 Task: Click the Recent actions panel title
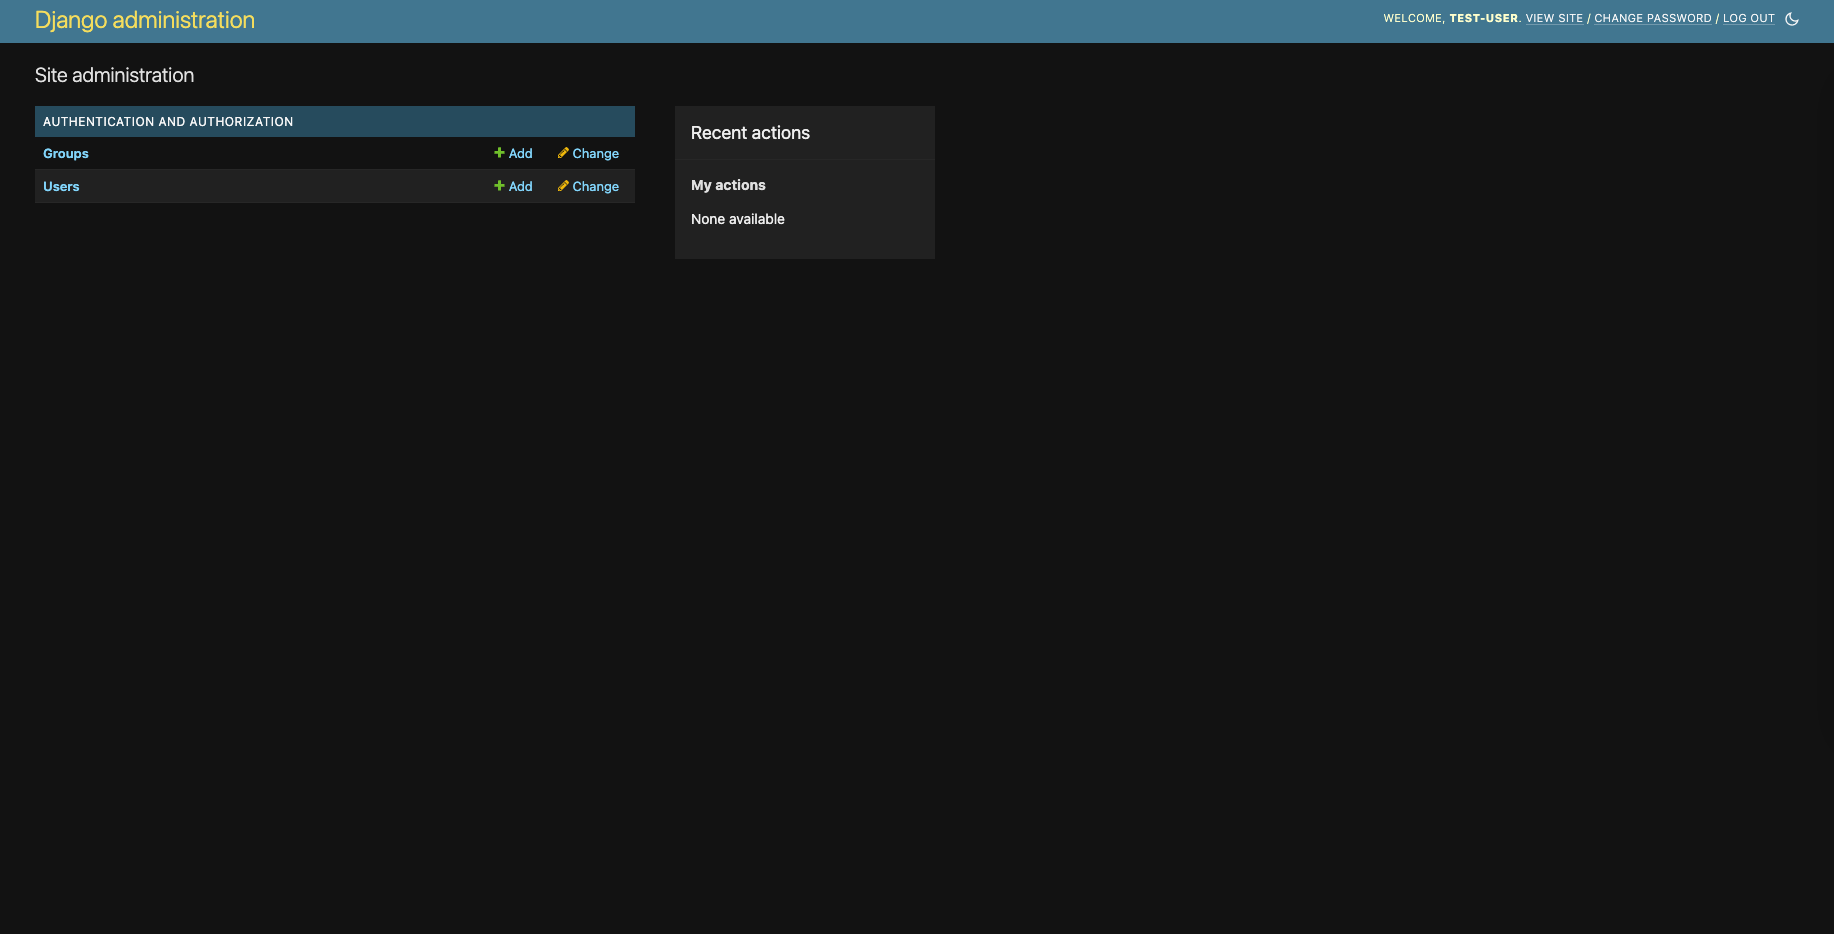(x=750, y=133)
